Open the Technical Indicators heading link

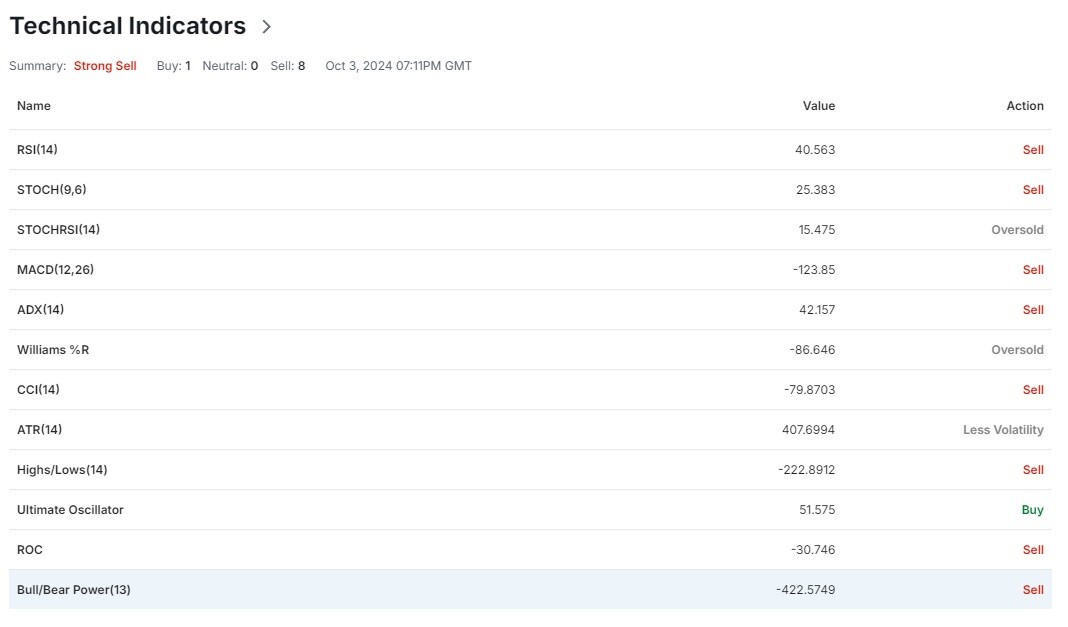(x=127, y=26)
